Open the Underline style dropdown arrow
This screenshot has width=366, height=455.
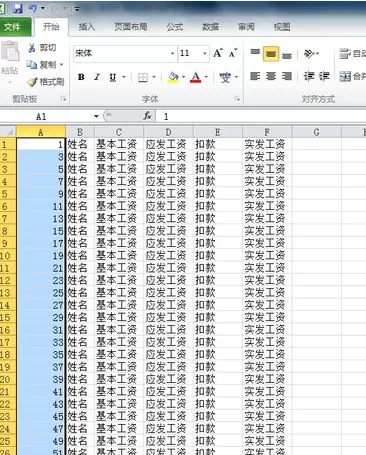(124, 77)
